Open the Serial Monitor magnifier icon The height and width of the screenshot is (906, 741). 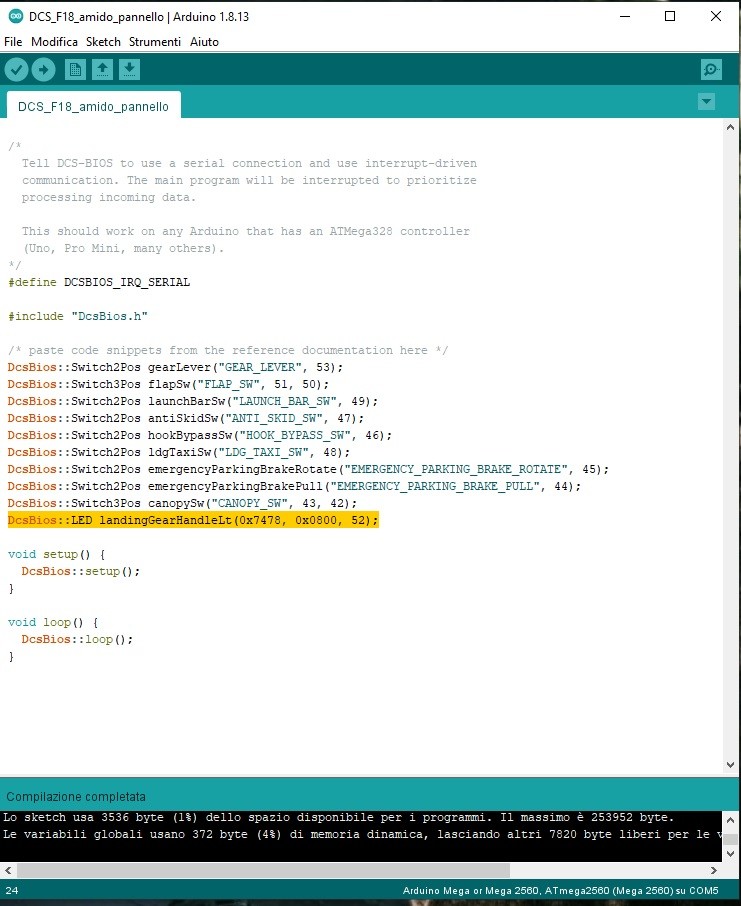click(711, 70)
